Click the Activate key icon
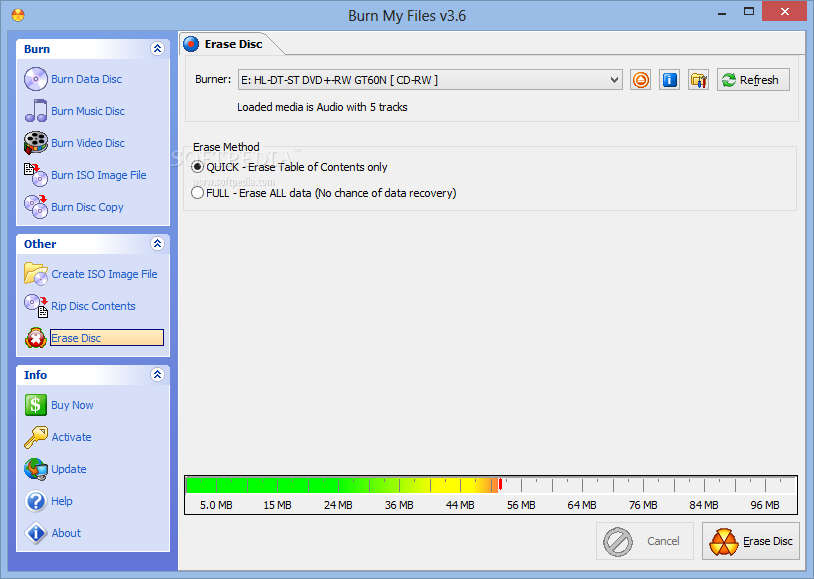 point(36,437)
